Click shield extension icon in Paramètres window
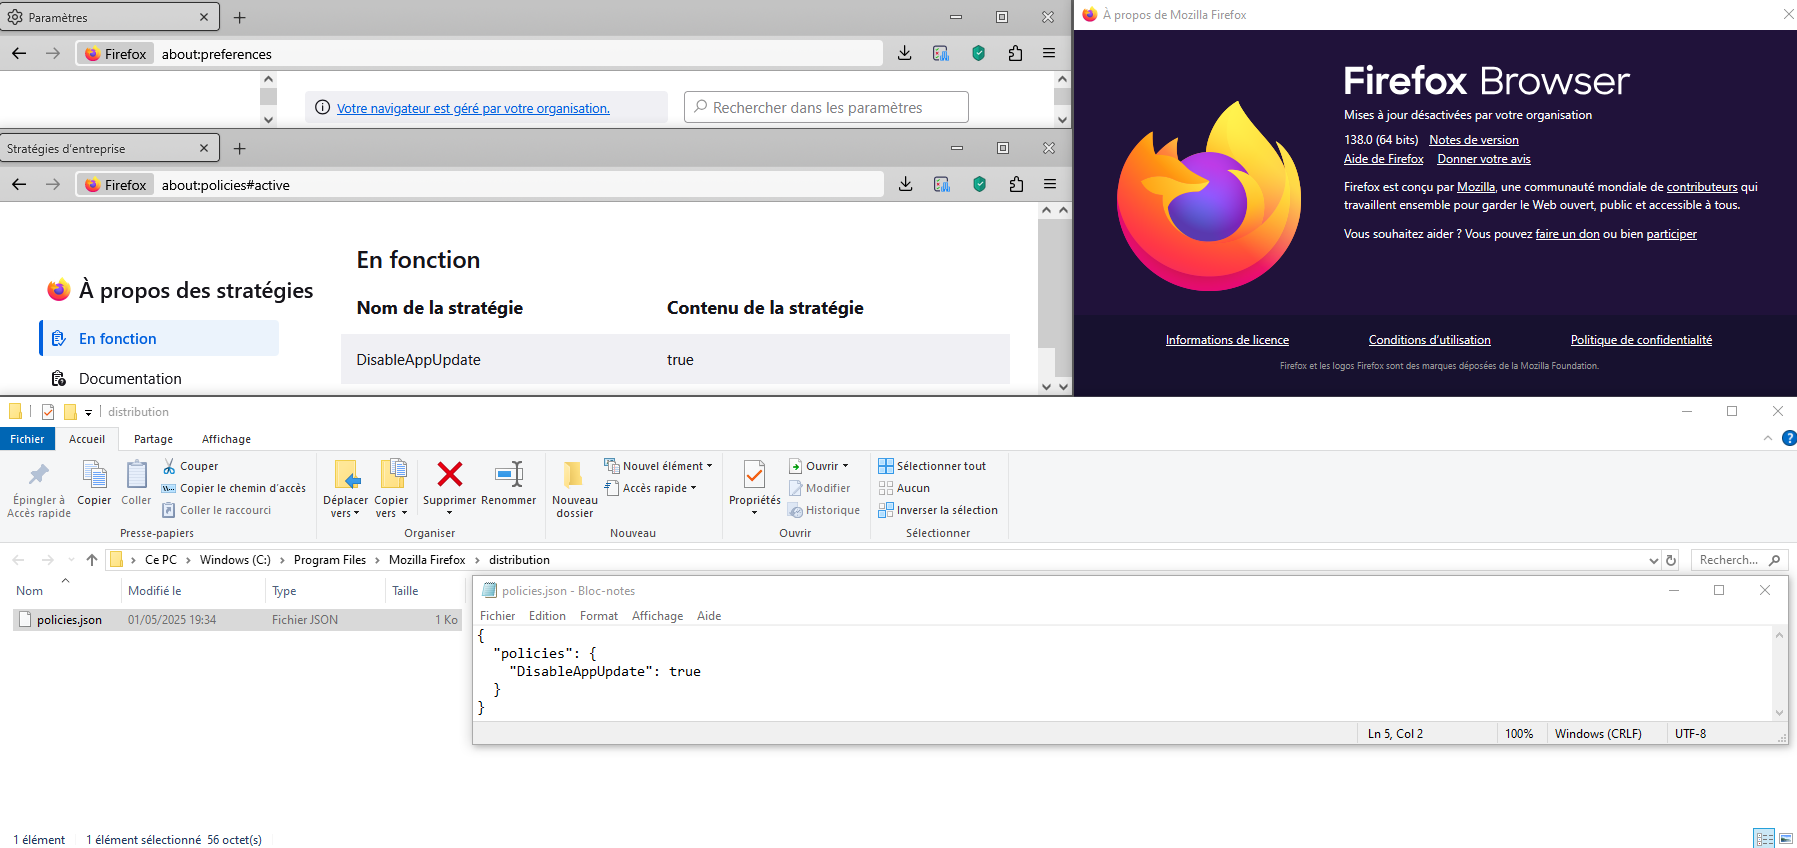 tap(979, 53)
